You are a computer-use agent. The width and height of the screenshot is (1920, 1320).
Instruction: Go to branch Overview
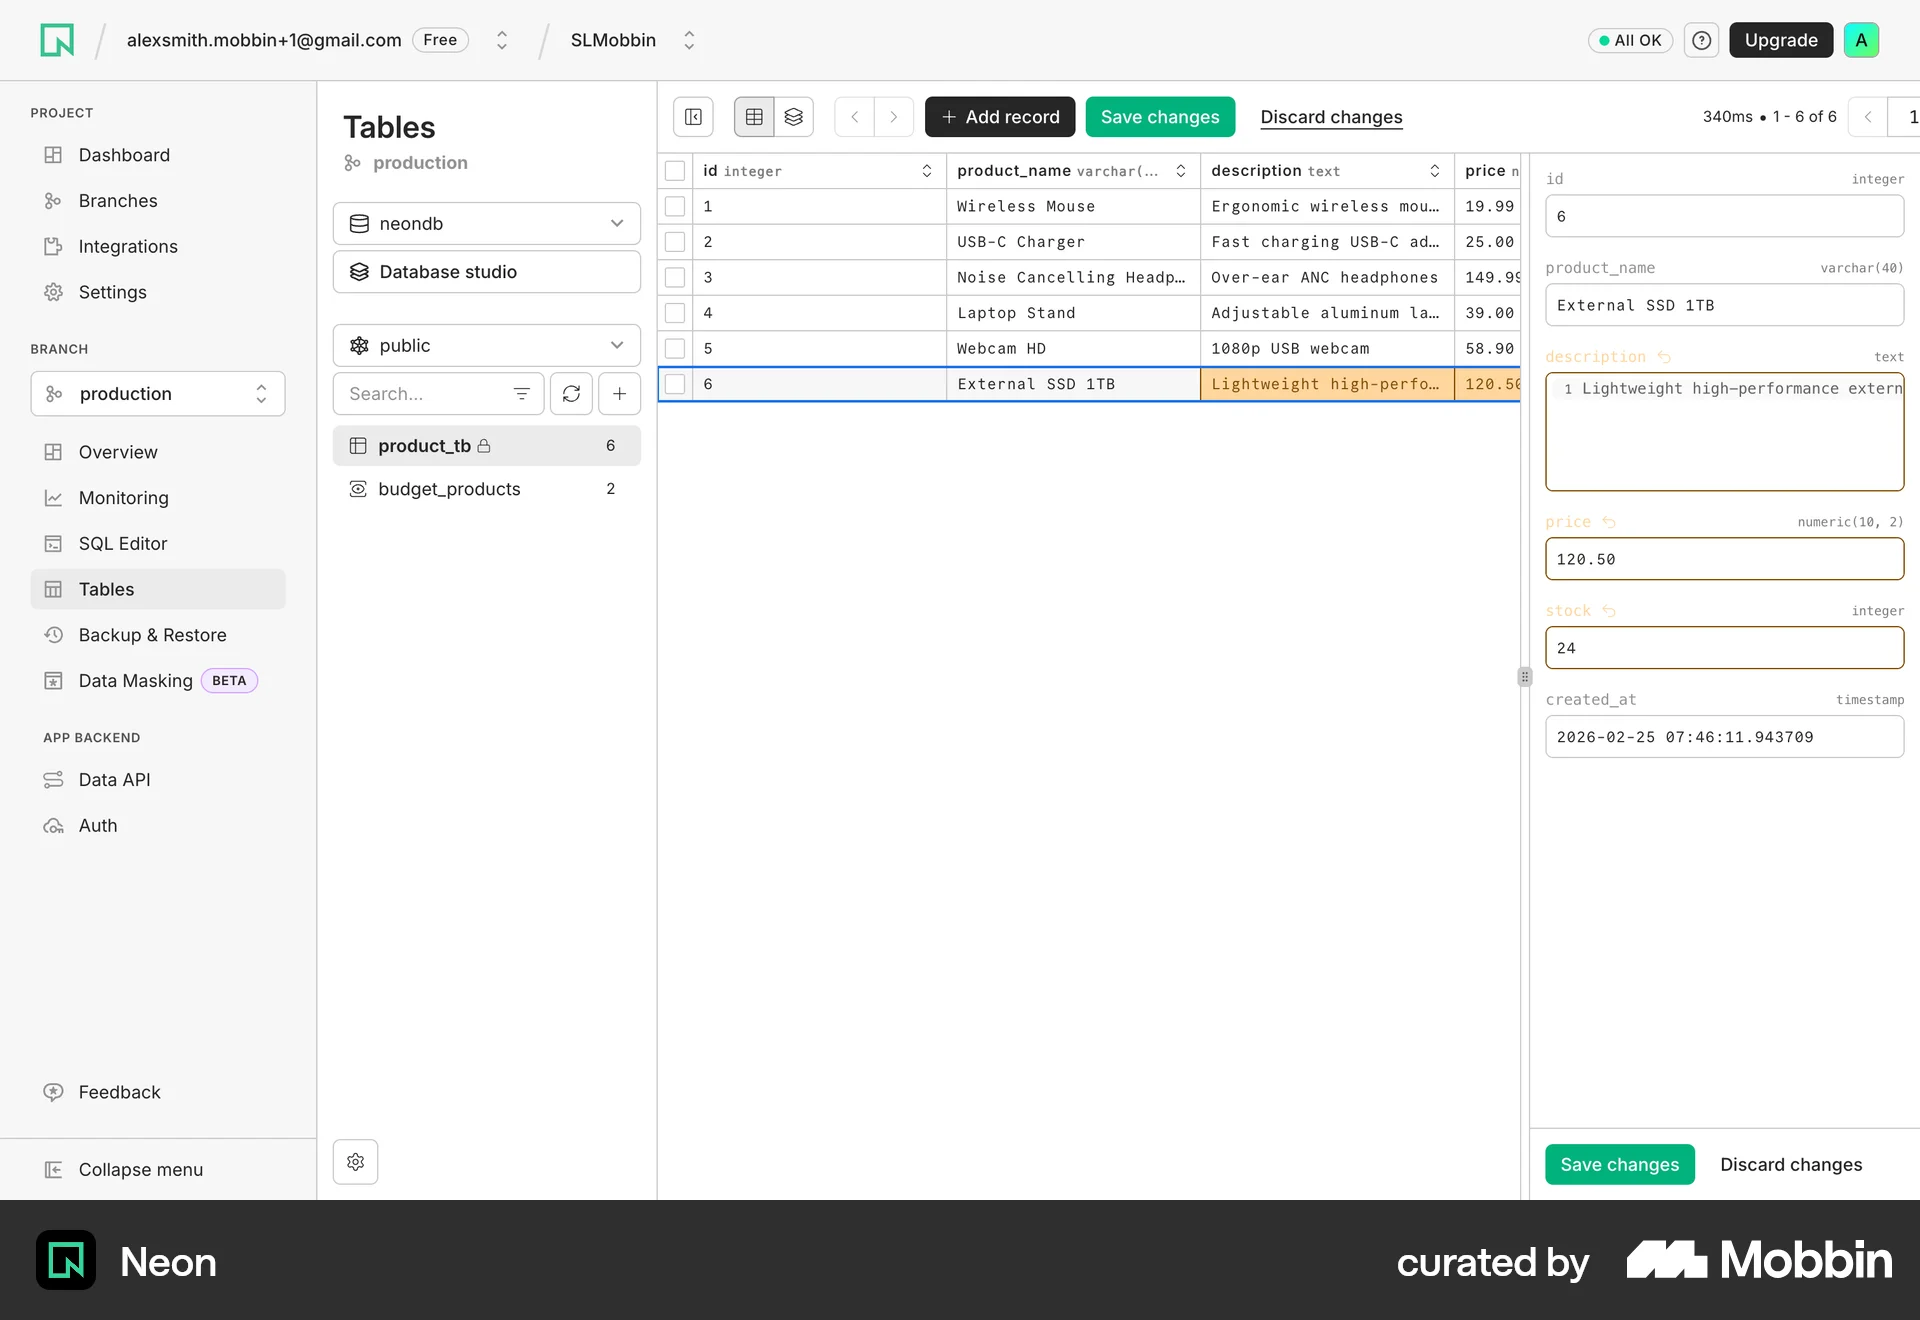tap(158, 452)
